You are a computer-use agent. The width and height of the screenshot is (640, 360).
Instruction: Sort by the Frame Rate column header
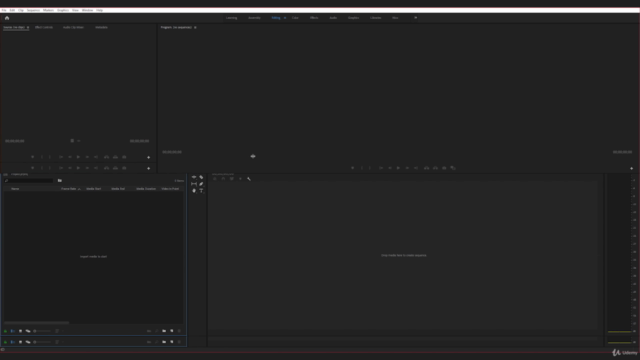(69, 189)
